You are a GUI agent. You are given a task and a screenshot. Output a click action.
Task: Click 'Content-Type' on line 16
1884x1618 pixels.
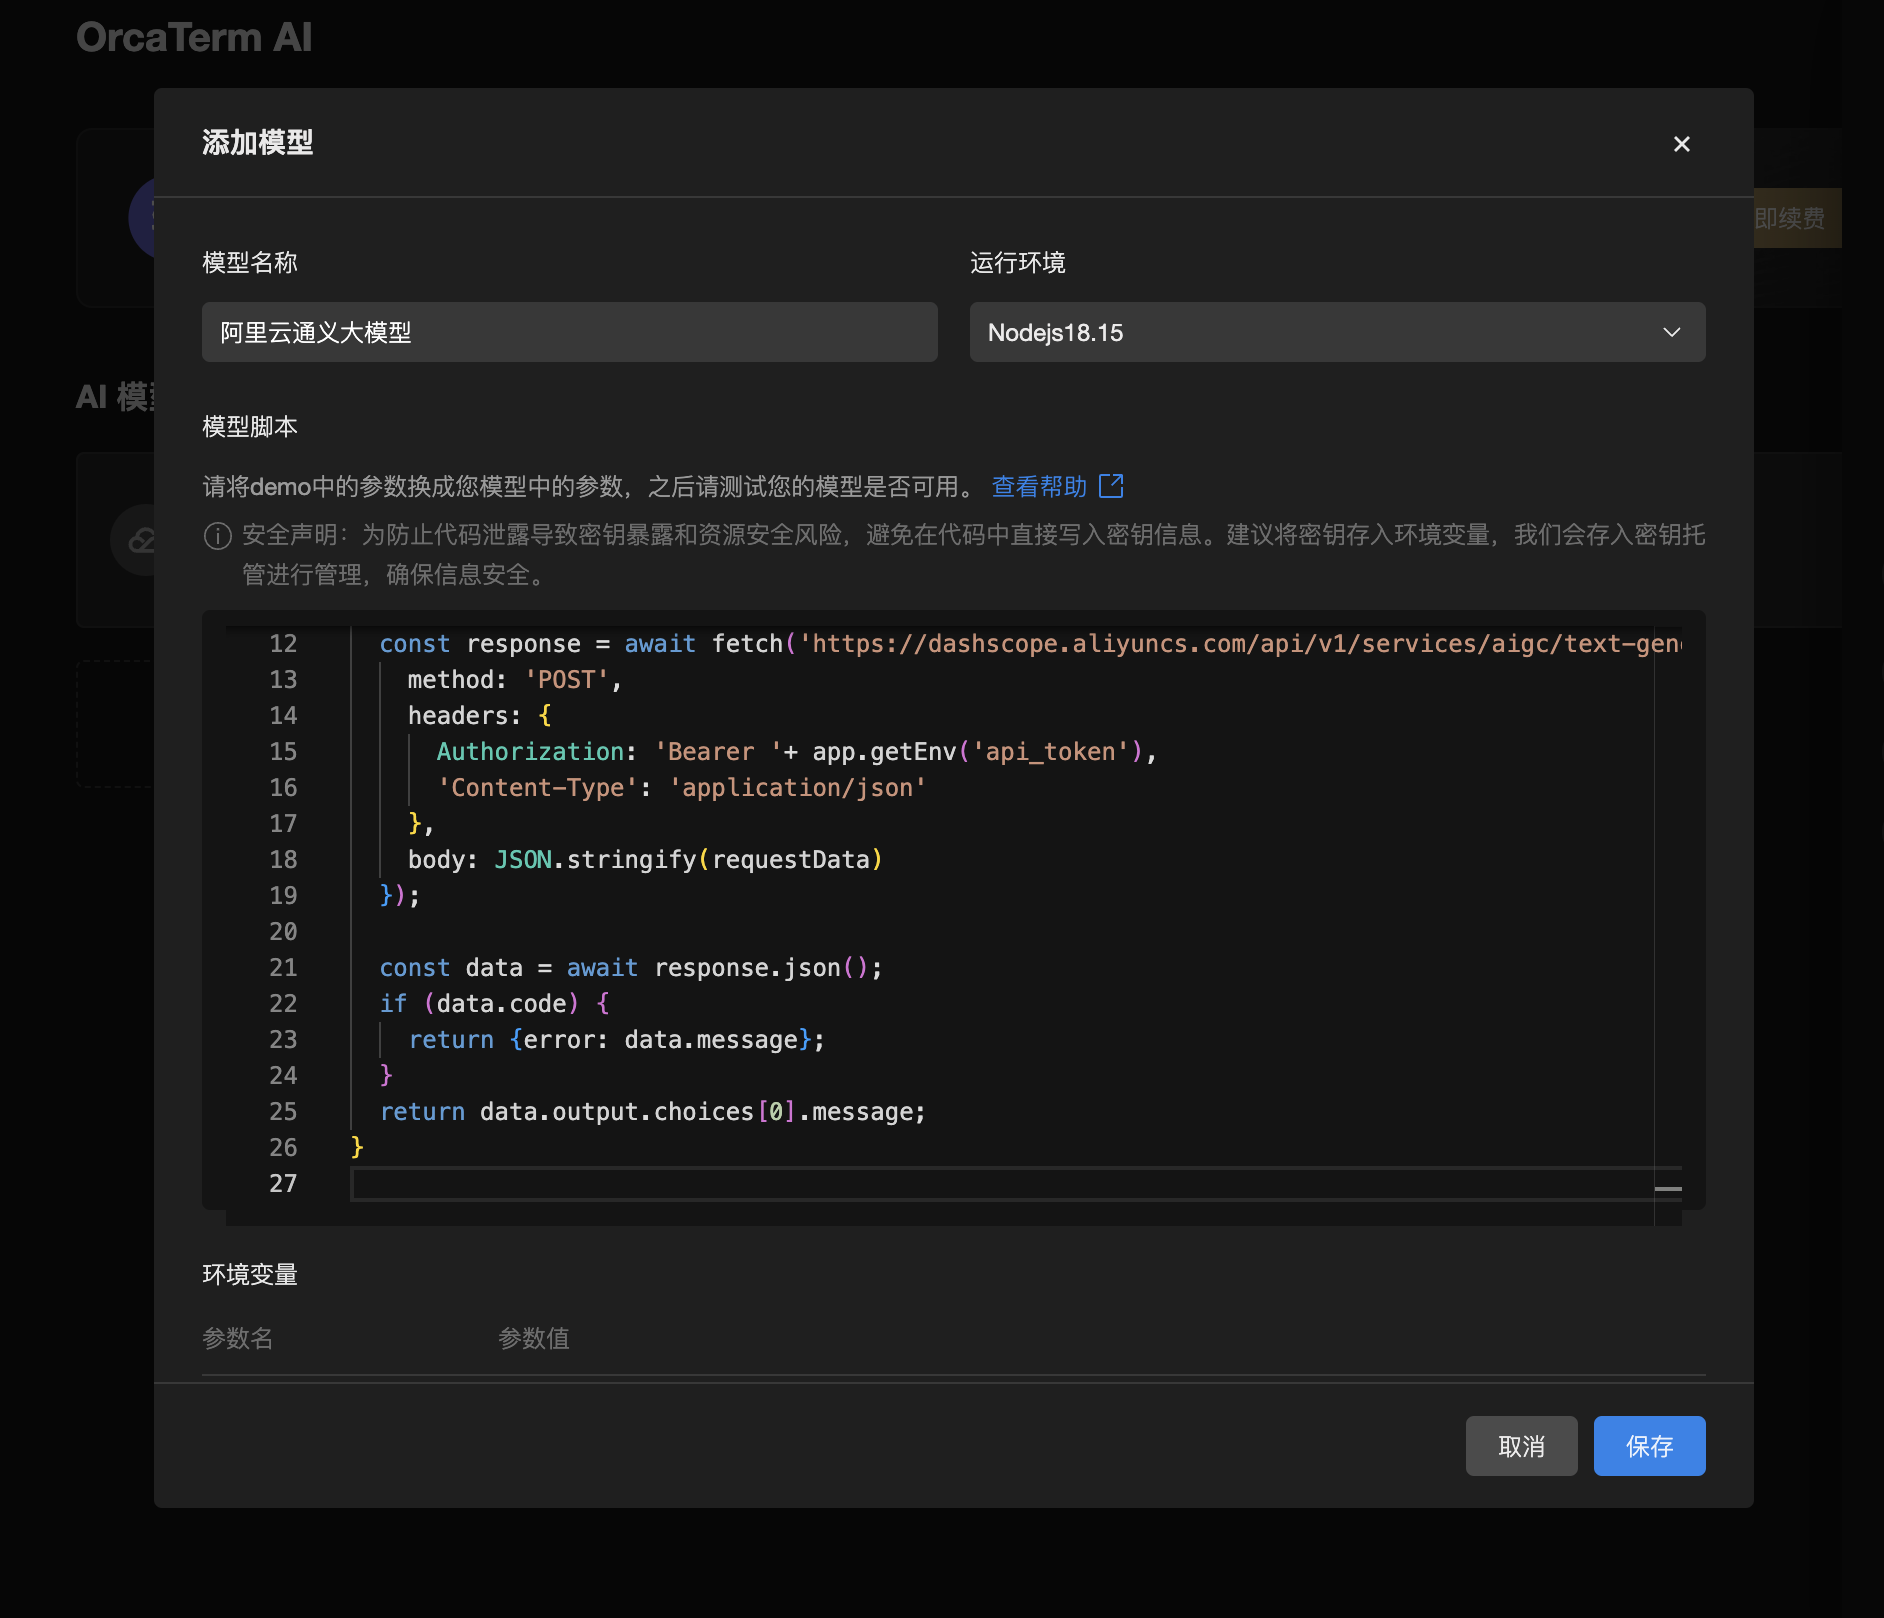coord(537,788)
